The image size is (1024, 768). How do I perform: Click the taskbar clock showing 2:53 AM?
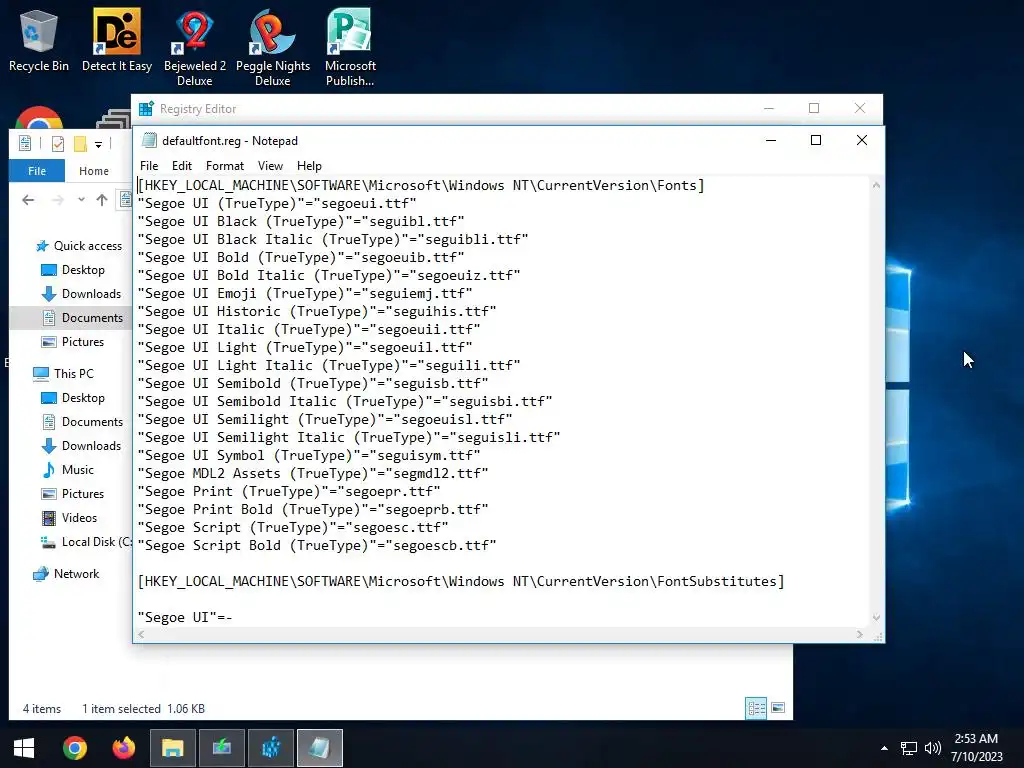point(976,748)
